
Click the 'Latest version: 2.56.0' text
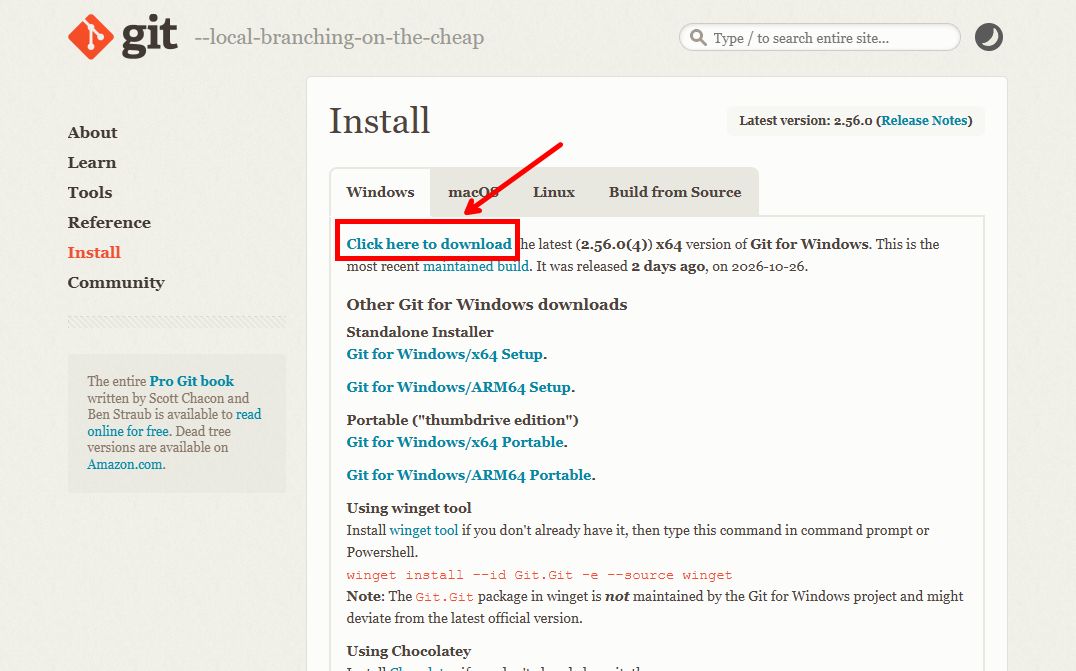tap(806, 121)
